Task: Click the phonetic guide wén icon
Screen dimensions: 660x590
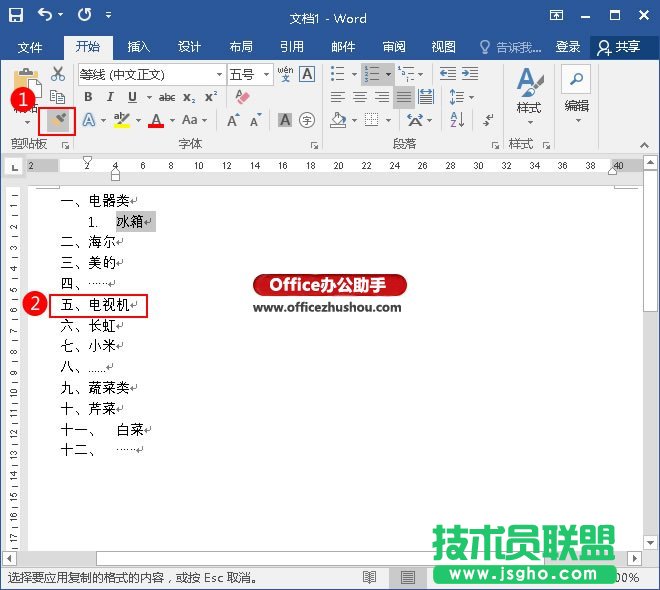Action: (x=285, y=74)
